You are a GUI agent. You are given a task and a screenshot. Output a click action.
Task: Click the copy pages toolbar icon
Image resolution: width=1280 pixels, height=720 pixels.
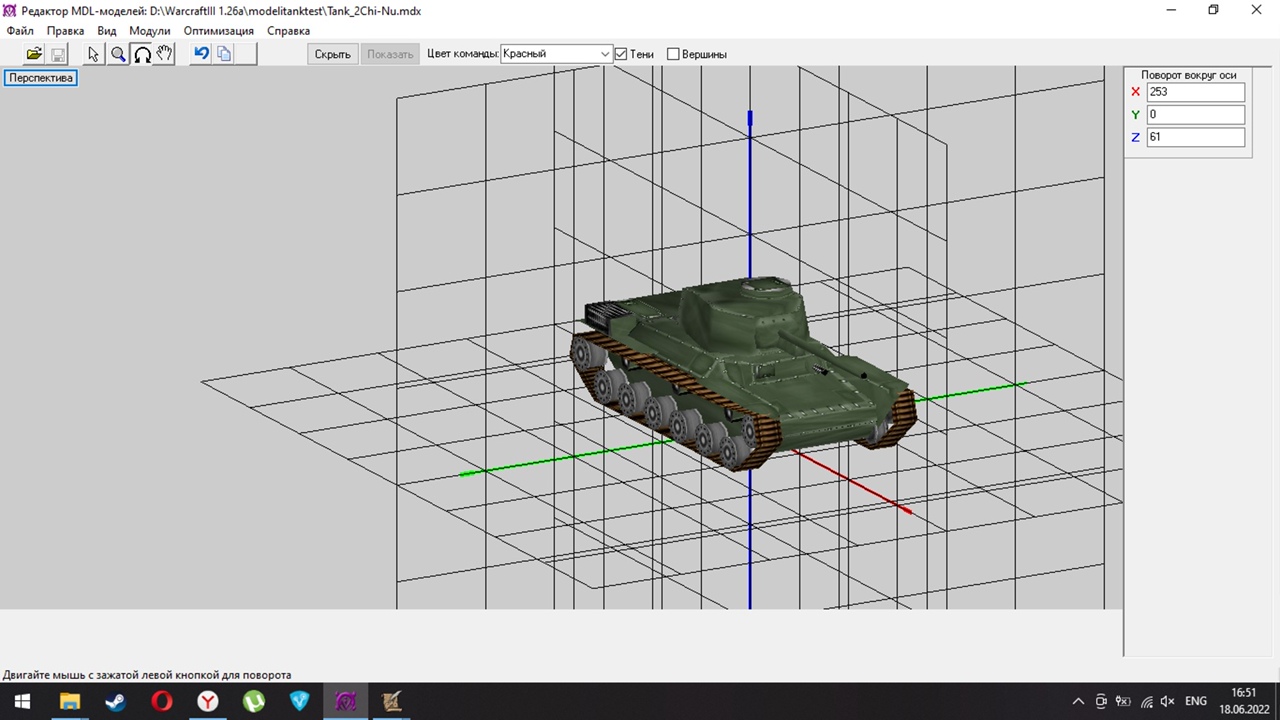pos(224,54)
